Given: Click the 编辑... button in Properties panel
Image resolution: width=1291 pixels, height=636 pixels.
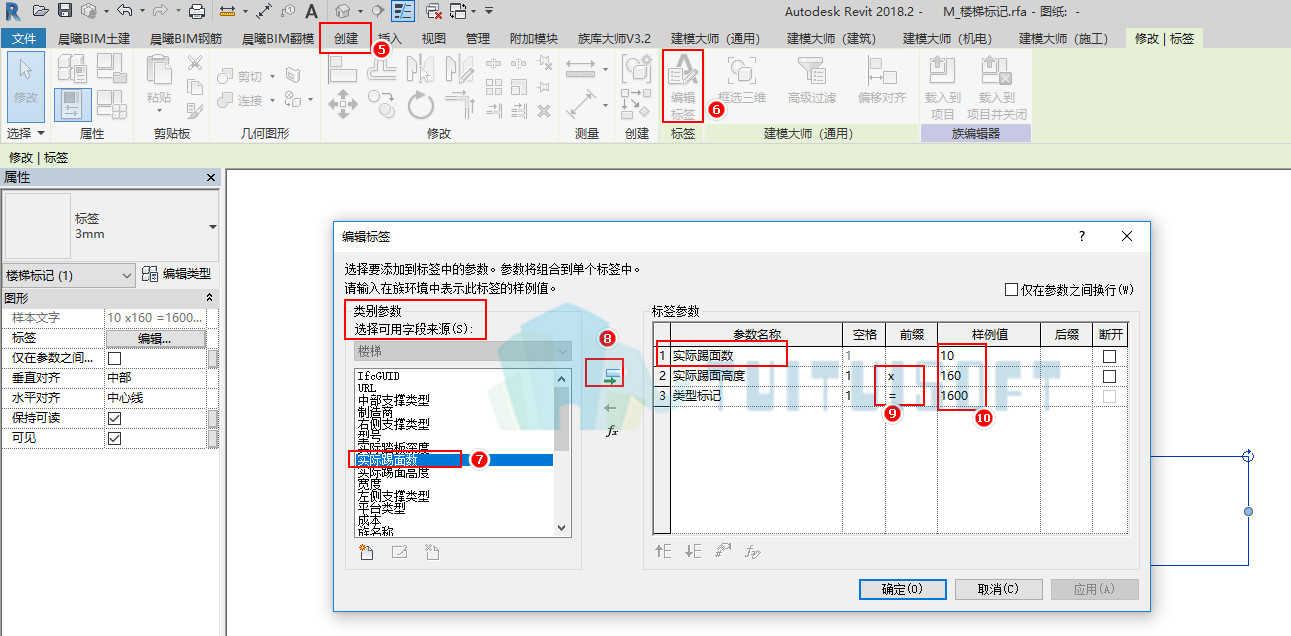Looking at the screenshot, I should [x=155, y=338].
